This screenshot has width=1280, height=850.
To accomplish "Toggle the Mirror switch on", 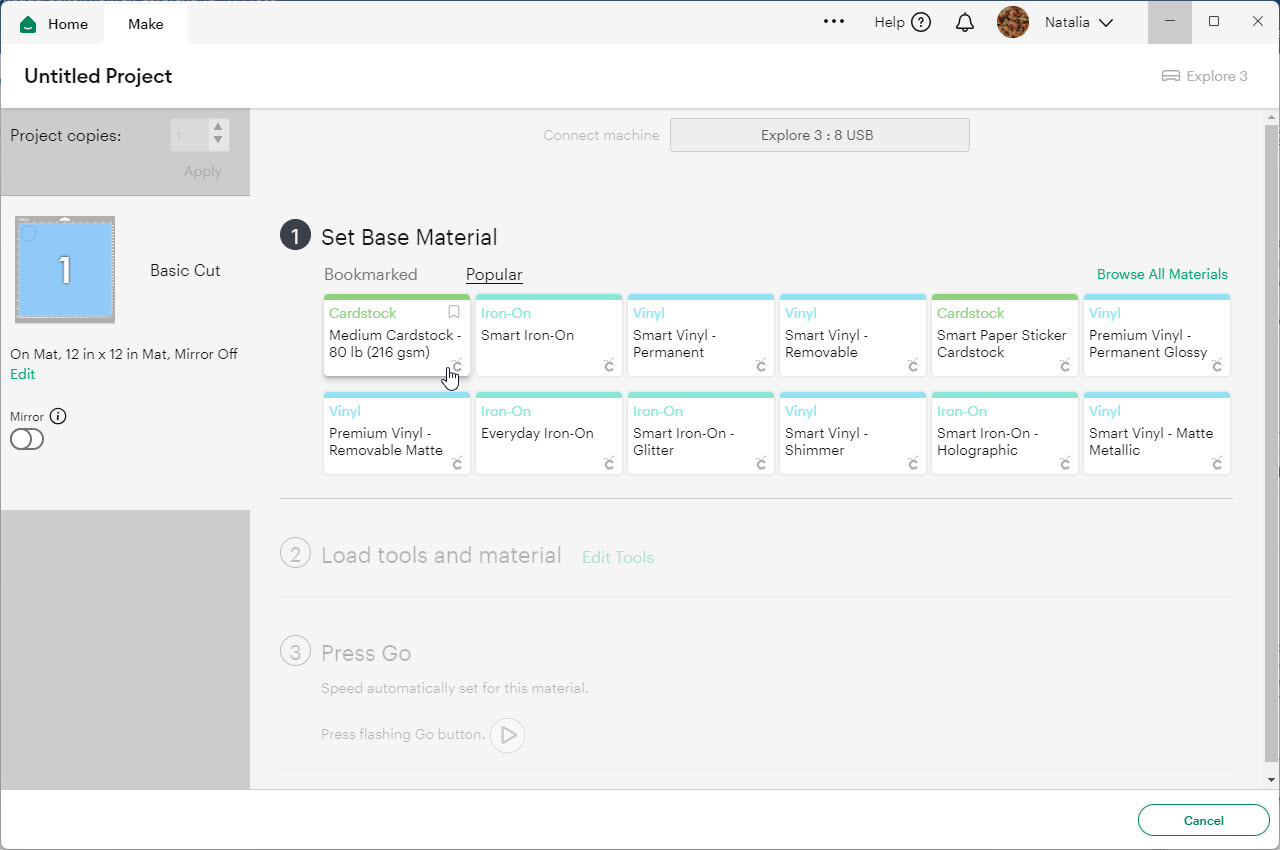I will 27,440.
